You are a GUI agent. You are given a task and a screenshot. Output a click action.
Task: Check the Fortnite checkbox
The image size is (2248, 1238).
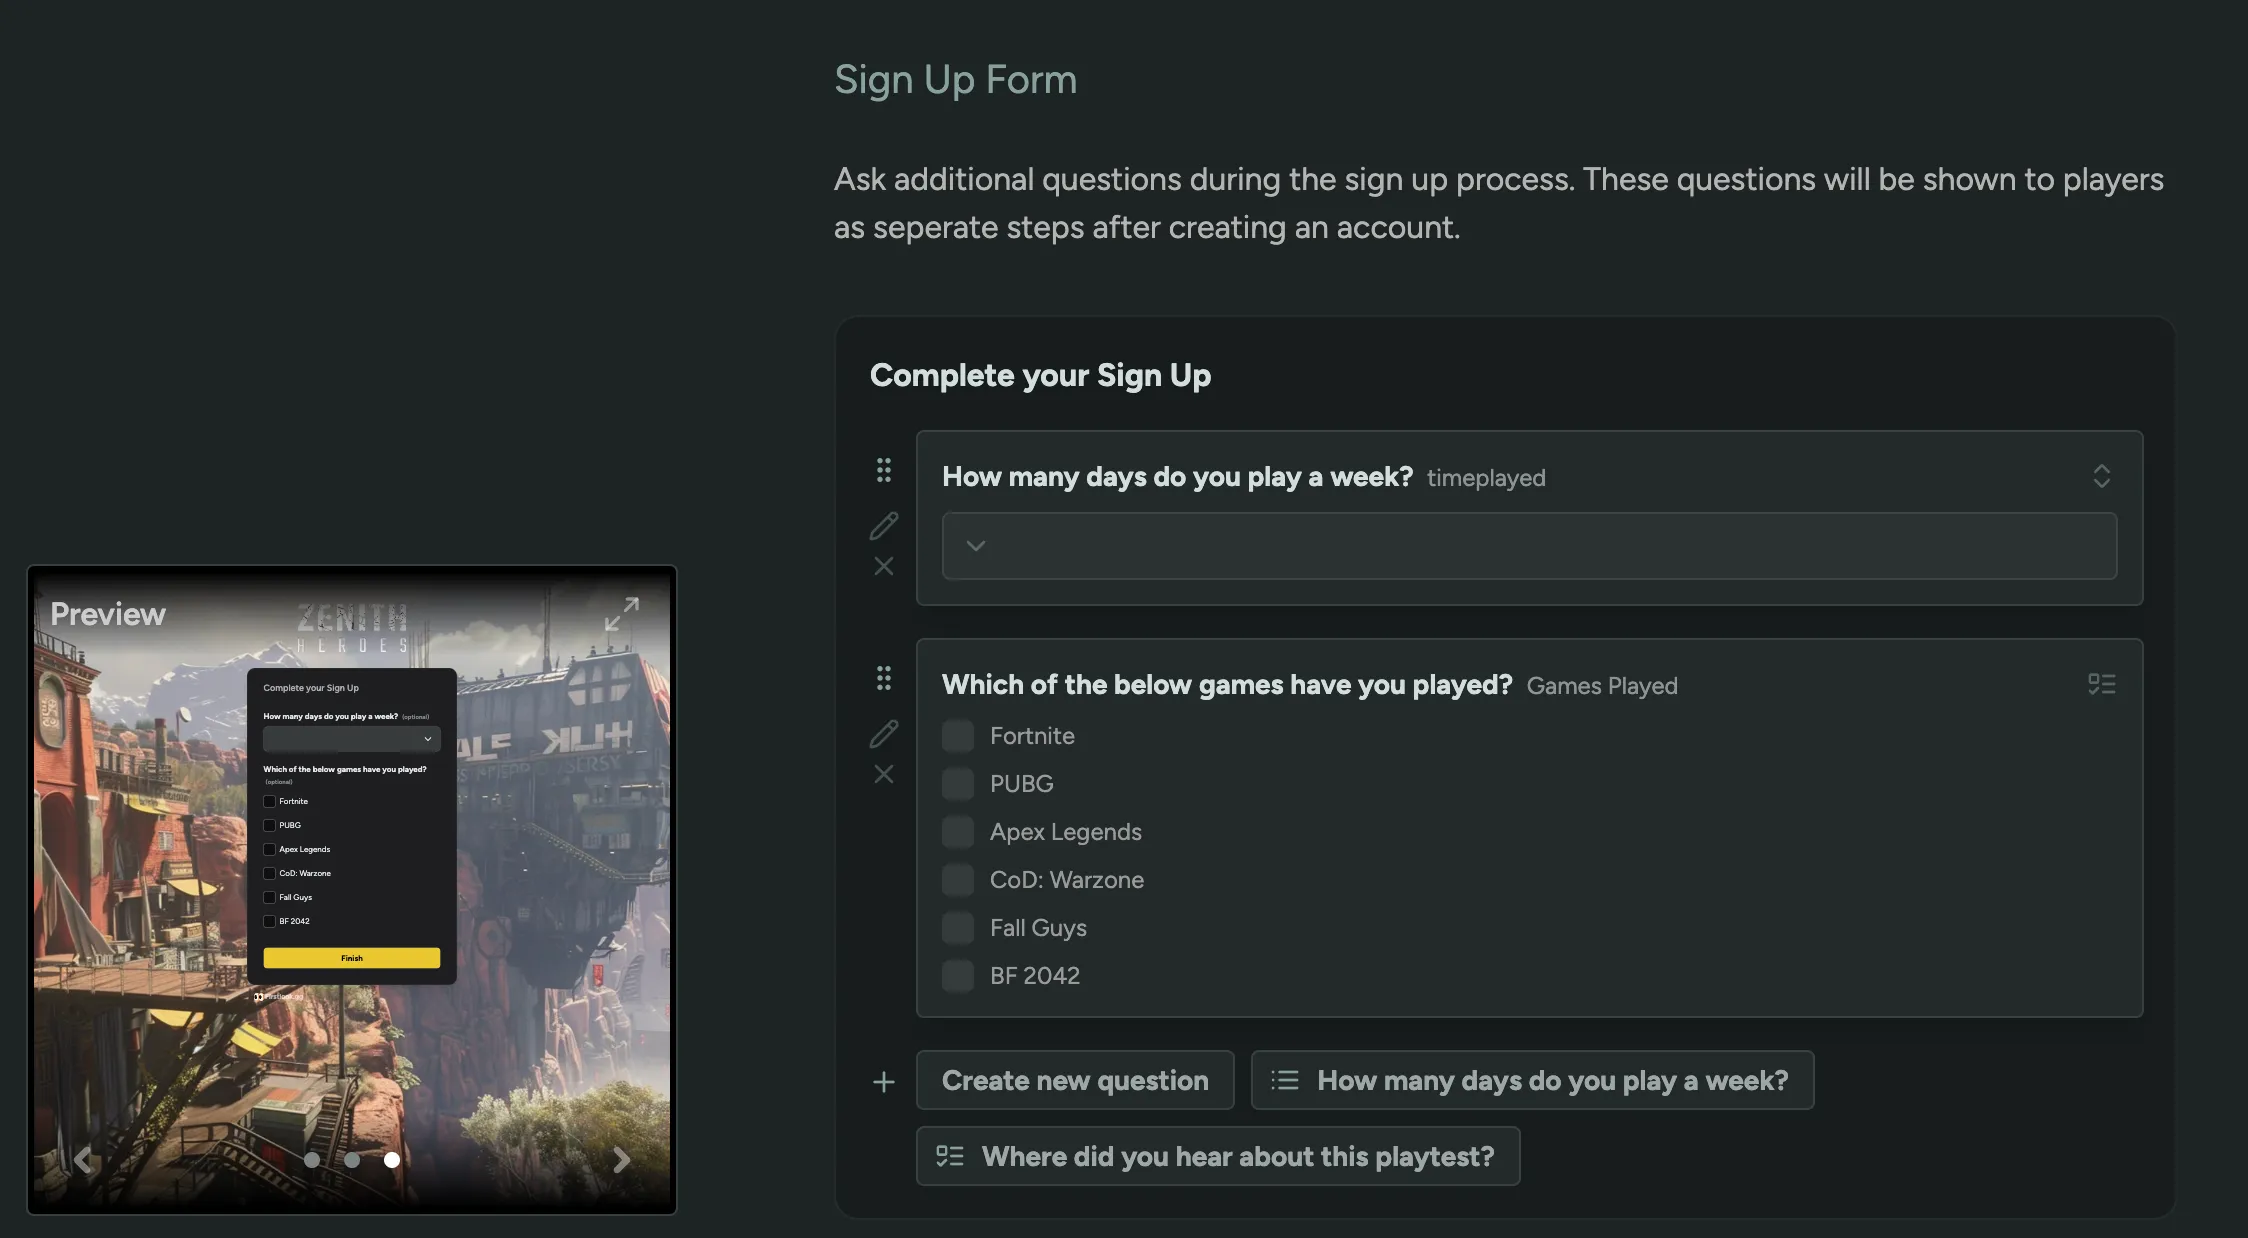pyautogui.click(x=958, y=736)
